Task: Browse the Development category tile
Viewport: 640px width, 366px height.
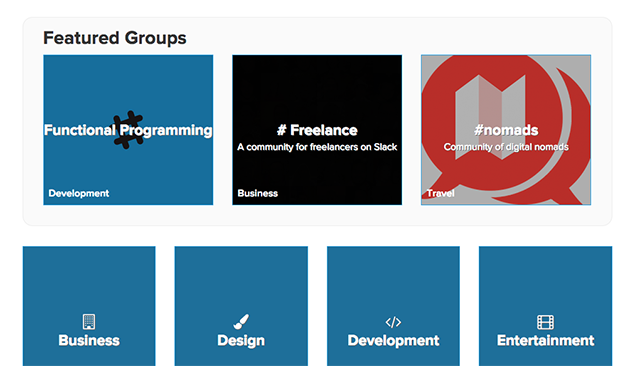Action: [393, 306]
